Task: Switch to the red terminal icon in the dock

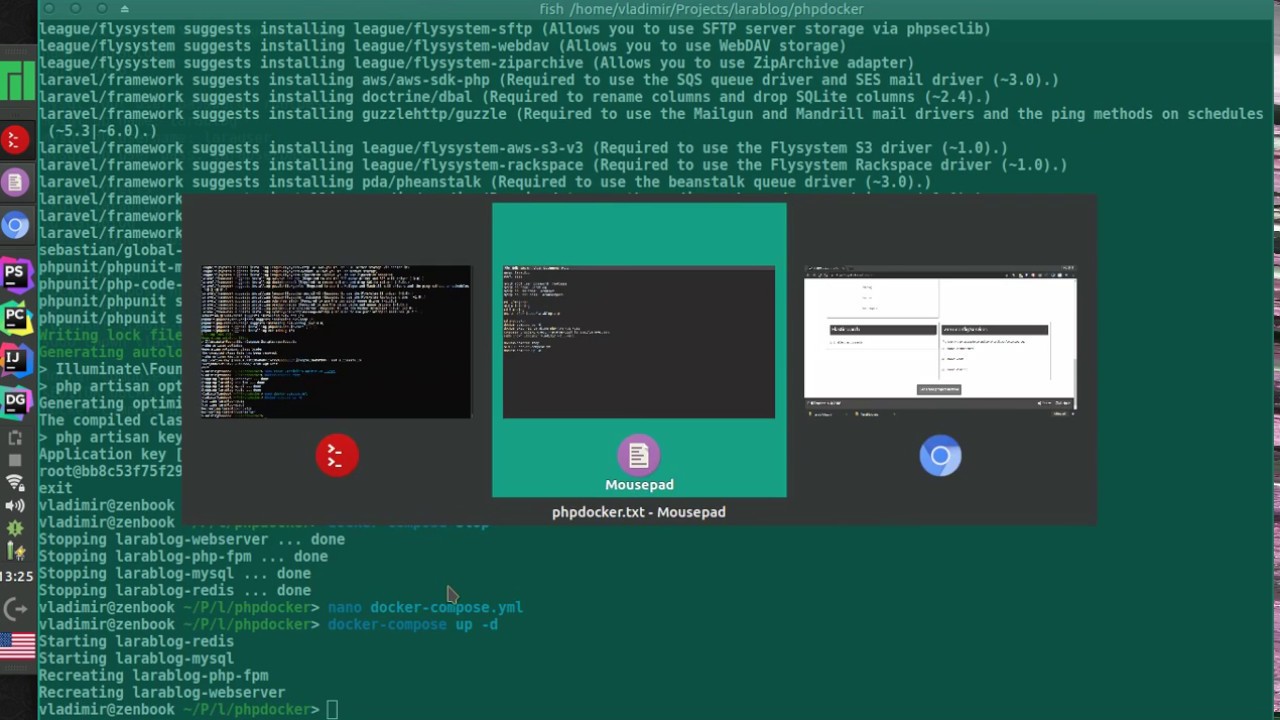Action: tap(15, 140)
